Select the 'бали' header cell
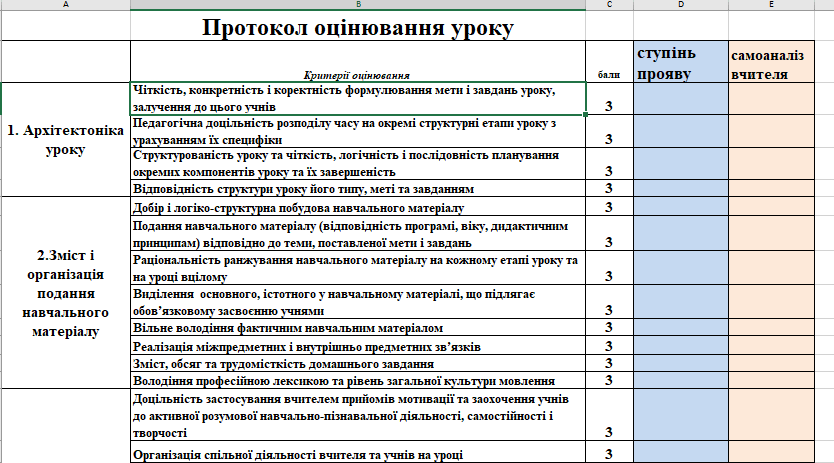 pyautogui.click(x=609, y=62)
